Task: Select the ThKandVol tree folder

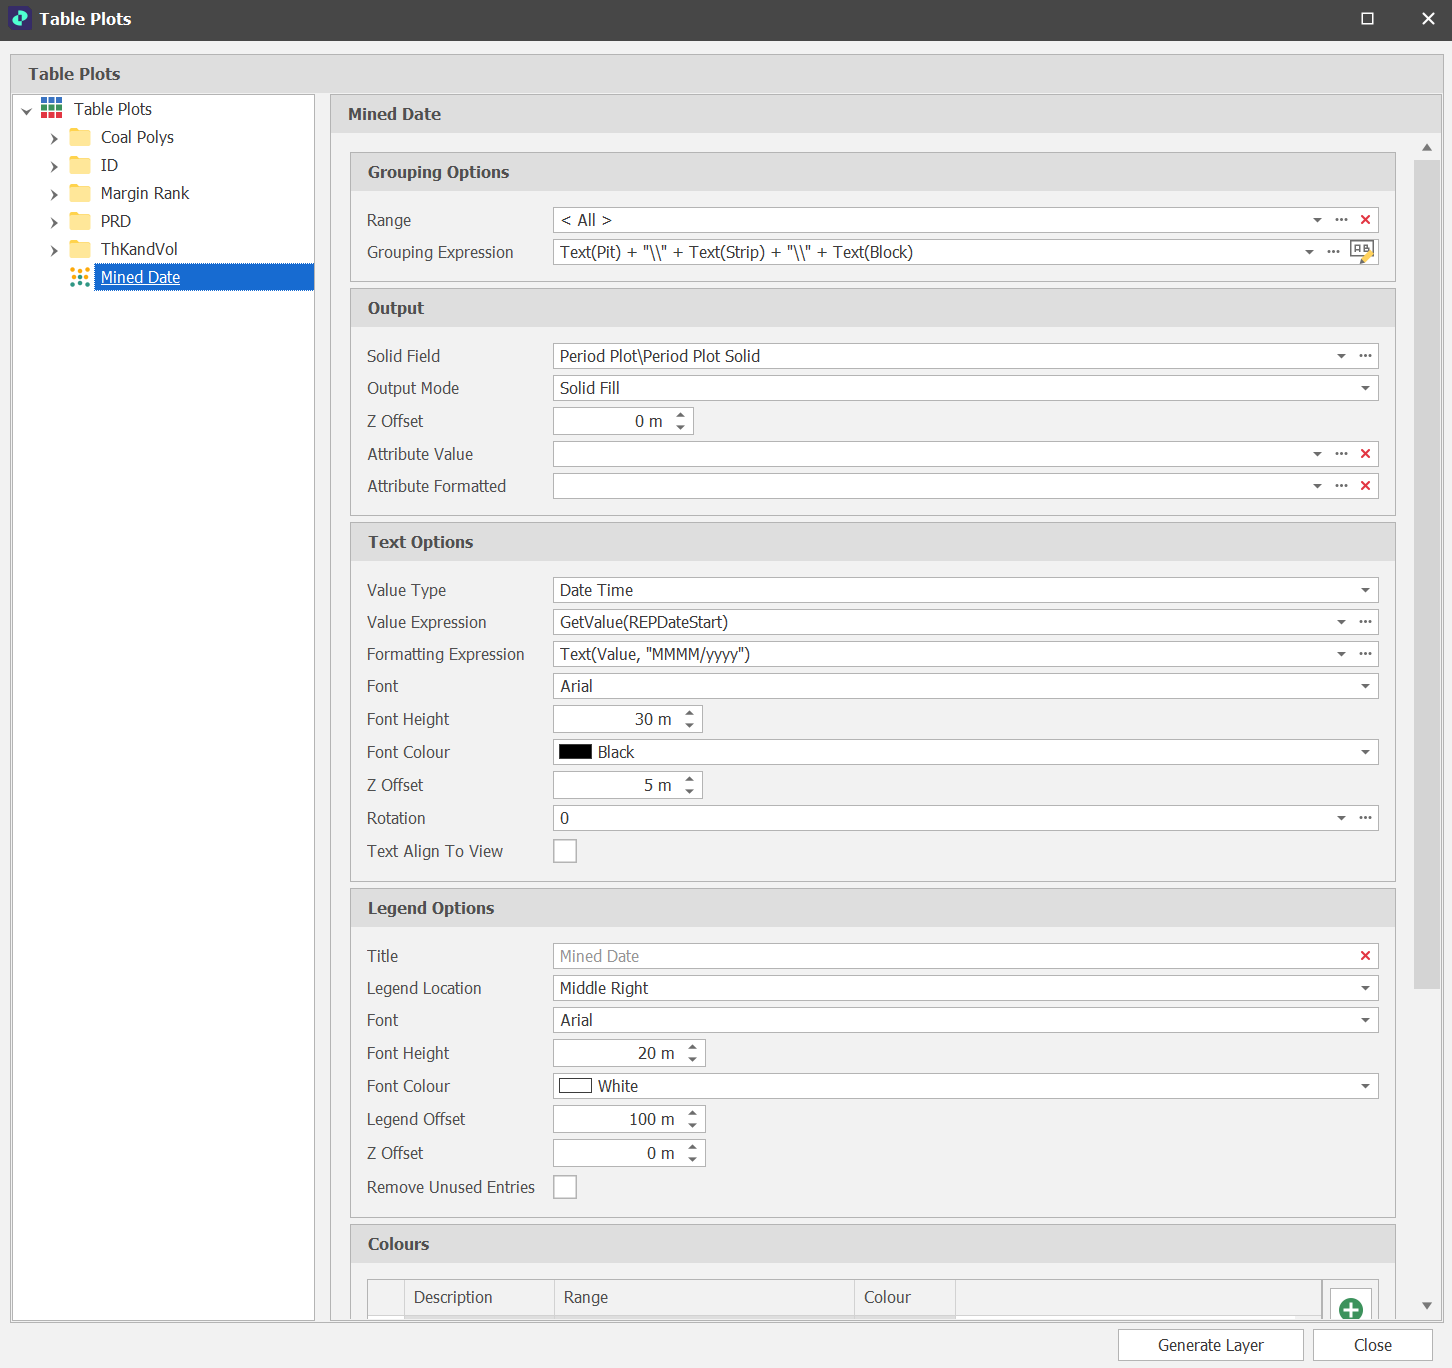Action: point(139,249)
